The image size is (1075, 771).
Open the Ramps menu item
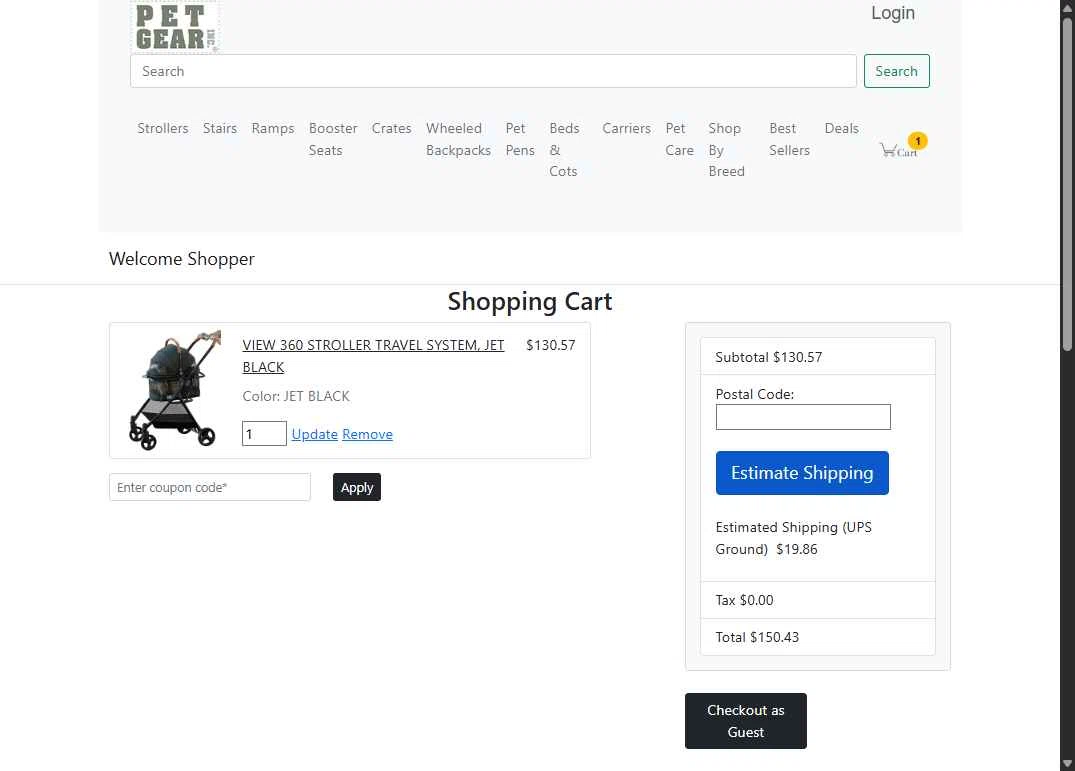(272, 128)
